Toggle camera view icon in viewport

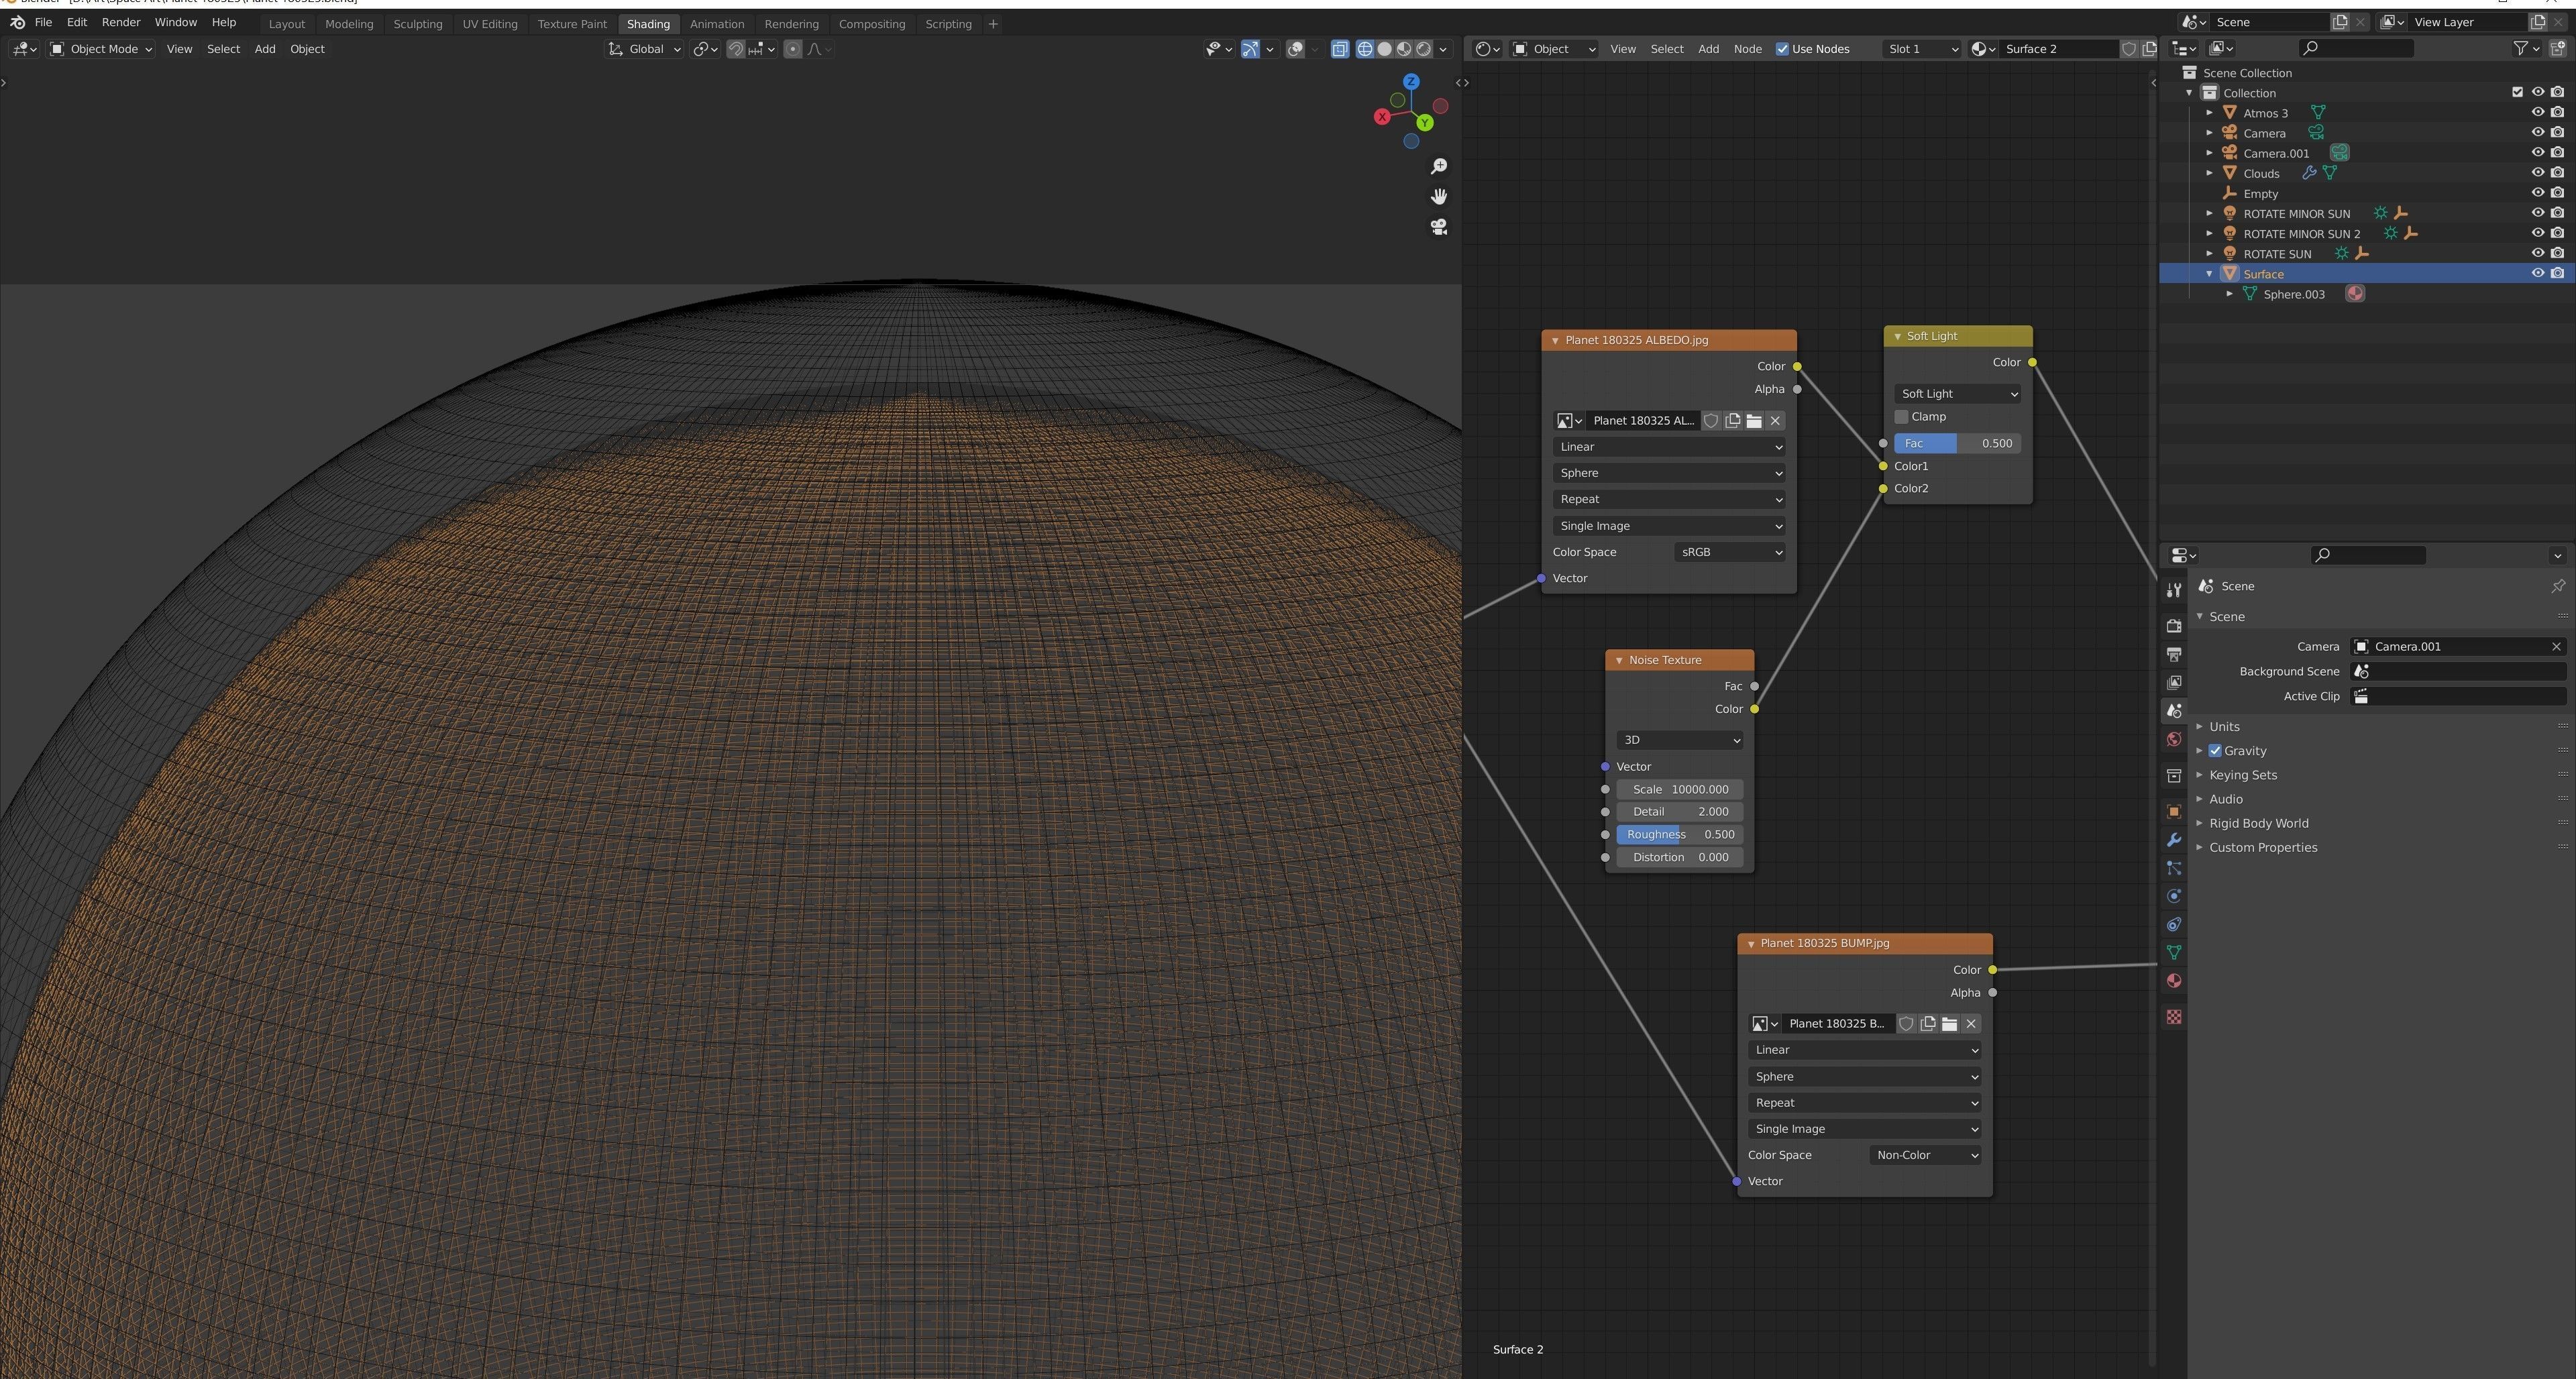coord(1439,227)
